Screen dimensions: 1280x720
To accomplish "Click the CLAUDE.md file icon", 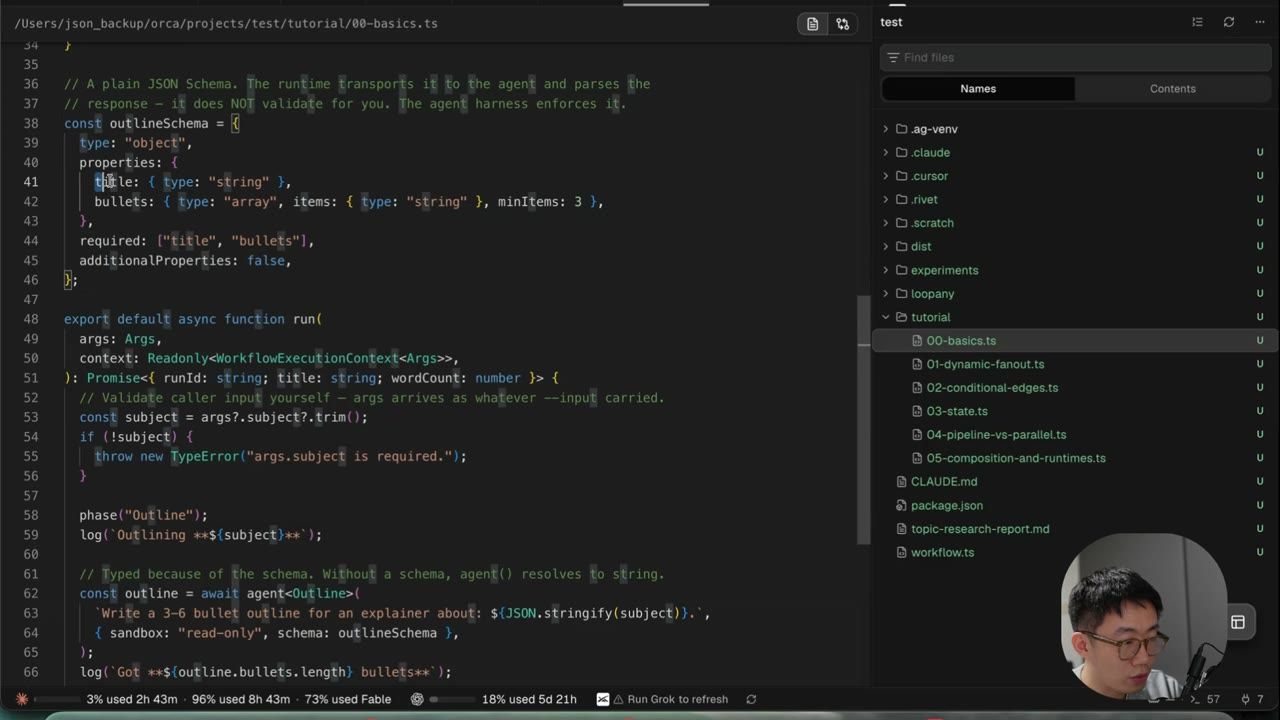I will [x=901, y=482].
